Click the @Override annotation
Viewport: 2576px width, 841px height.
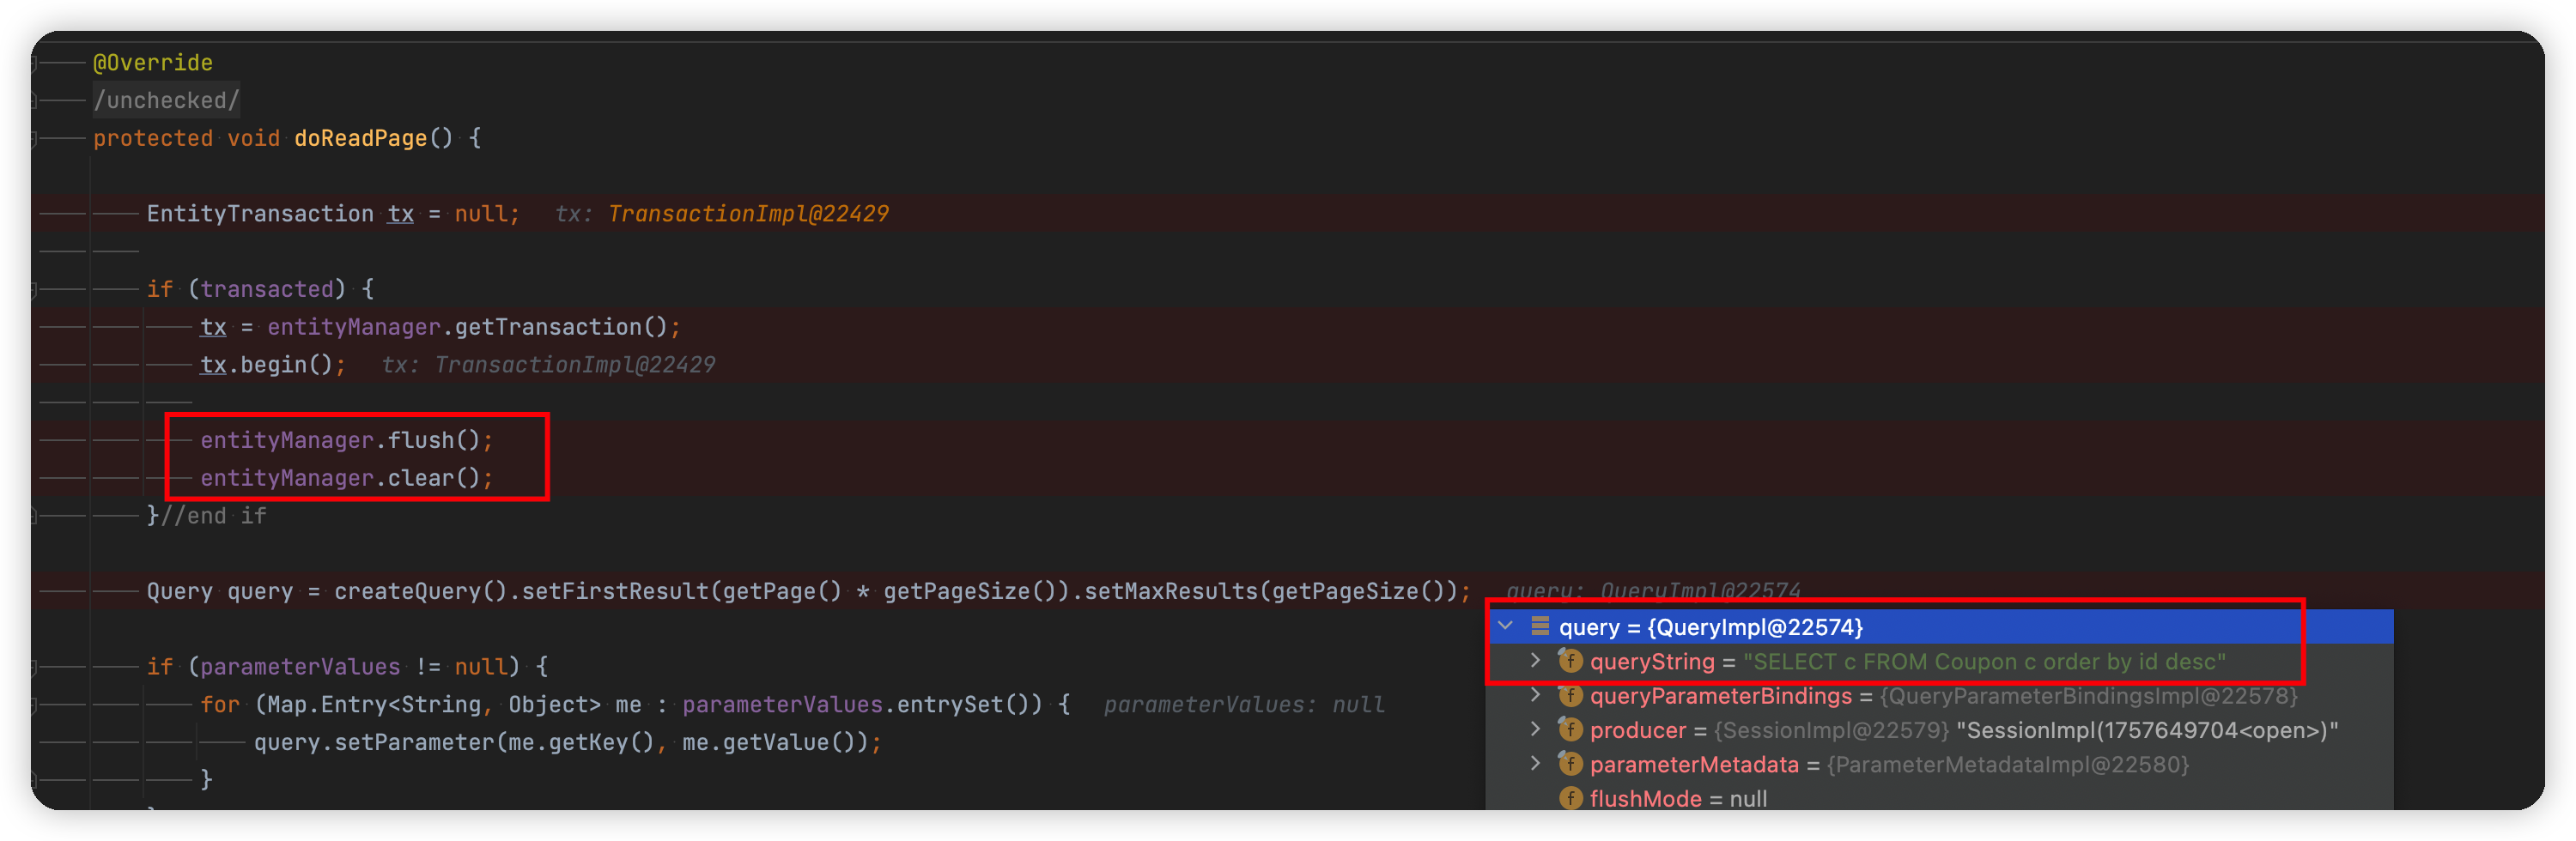152,63
